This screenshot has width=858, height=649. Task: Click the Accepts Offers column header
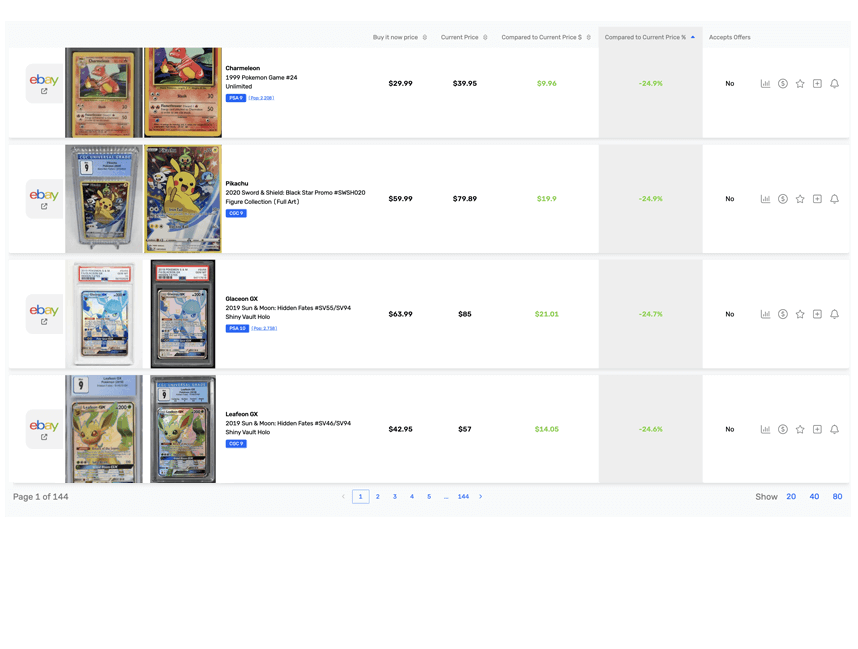pos(729,37)
